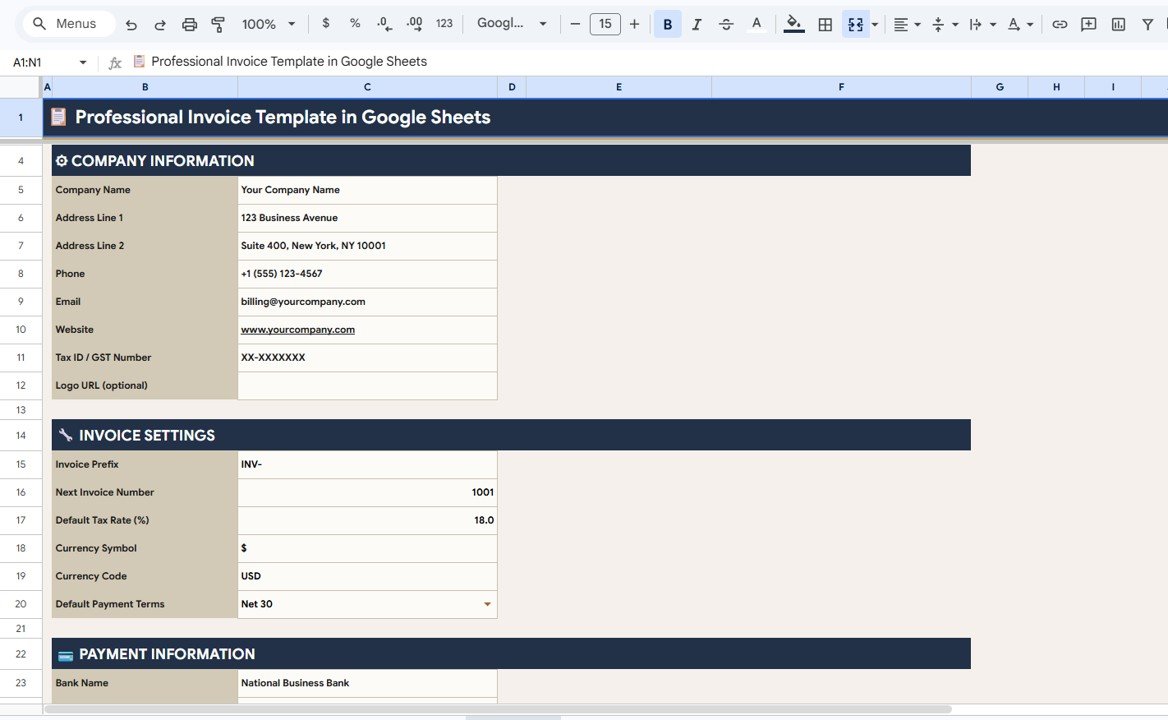Follow the www.yourcompany.com link
This screenshot has width=1168, height=720.
tap(297, 329)
